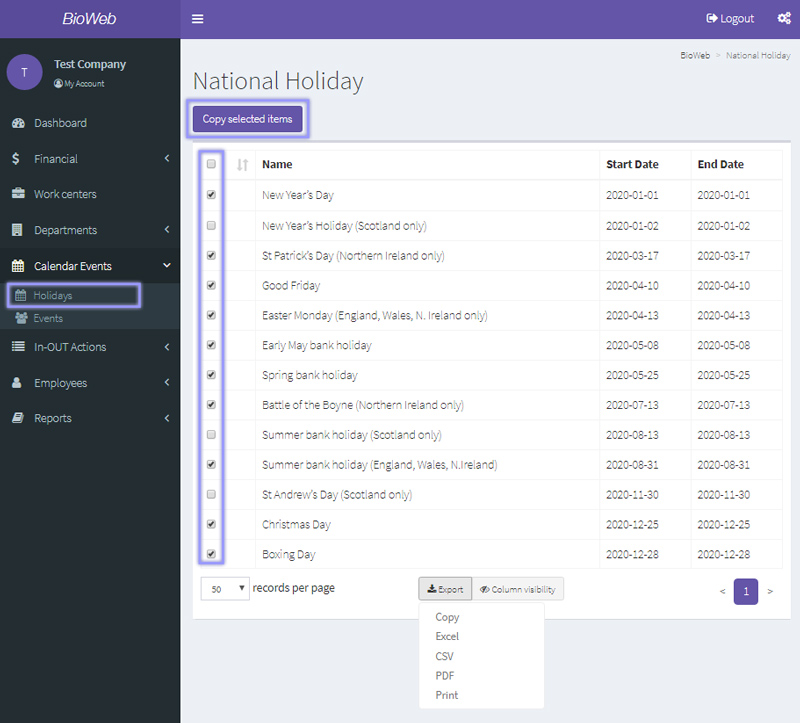Open the settings gears icon in the top bar

click(x=785, y=19)
